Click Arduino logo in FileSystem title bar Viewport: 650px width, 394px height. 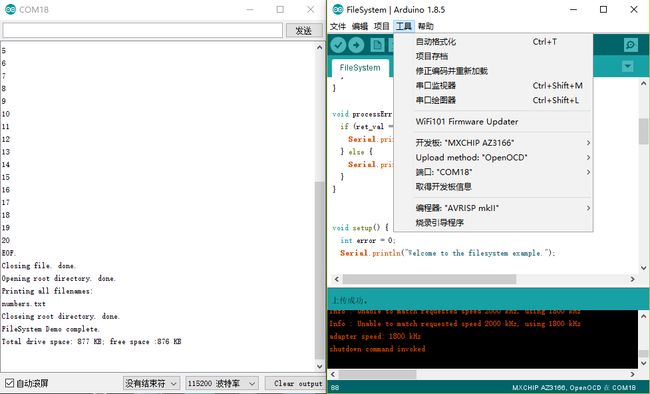point(338,9)
